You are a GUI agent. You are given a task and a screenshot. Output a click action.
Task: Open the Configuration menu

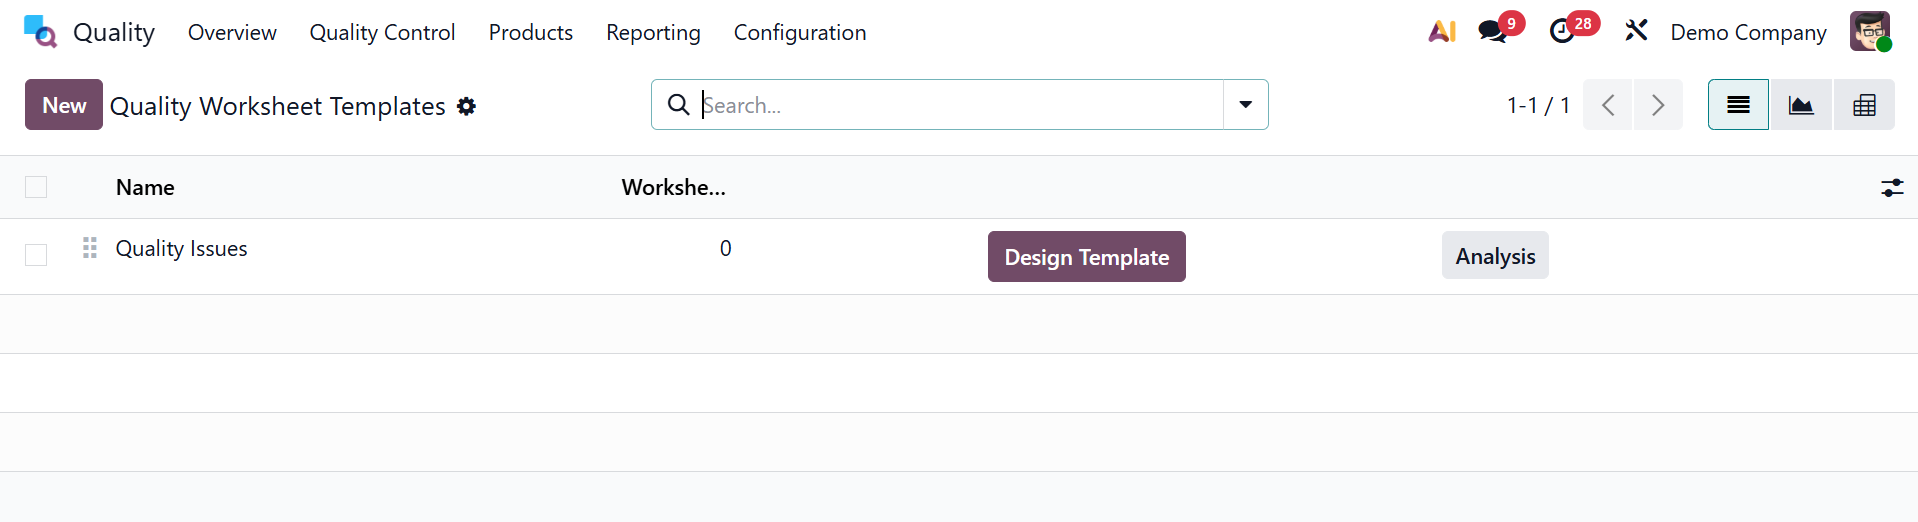800,32
